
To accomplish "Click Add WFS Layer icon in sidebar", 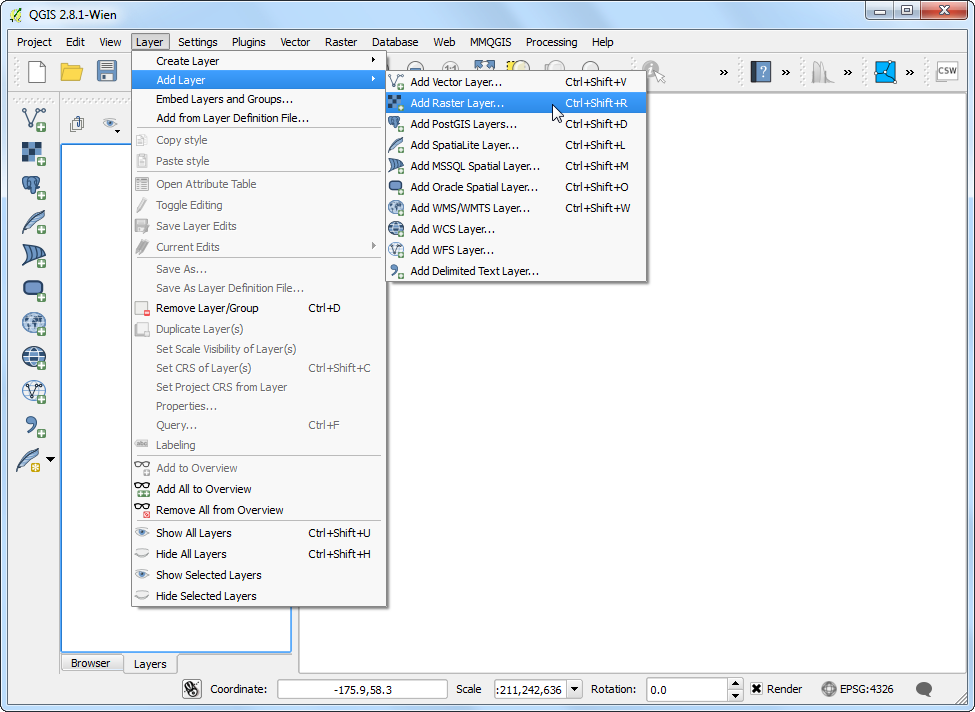I will click(34, 392).
